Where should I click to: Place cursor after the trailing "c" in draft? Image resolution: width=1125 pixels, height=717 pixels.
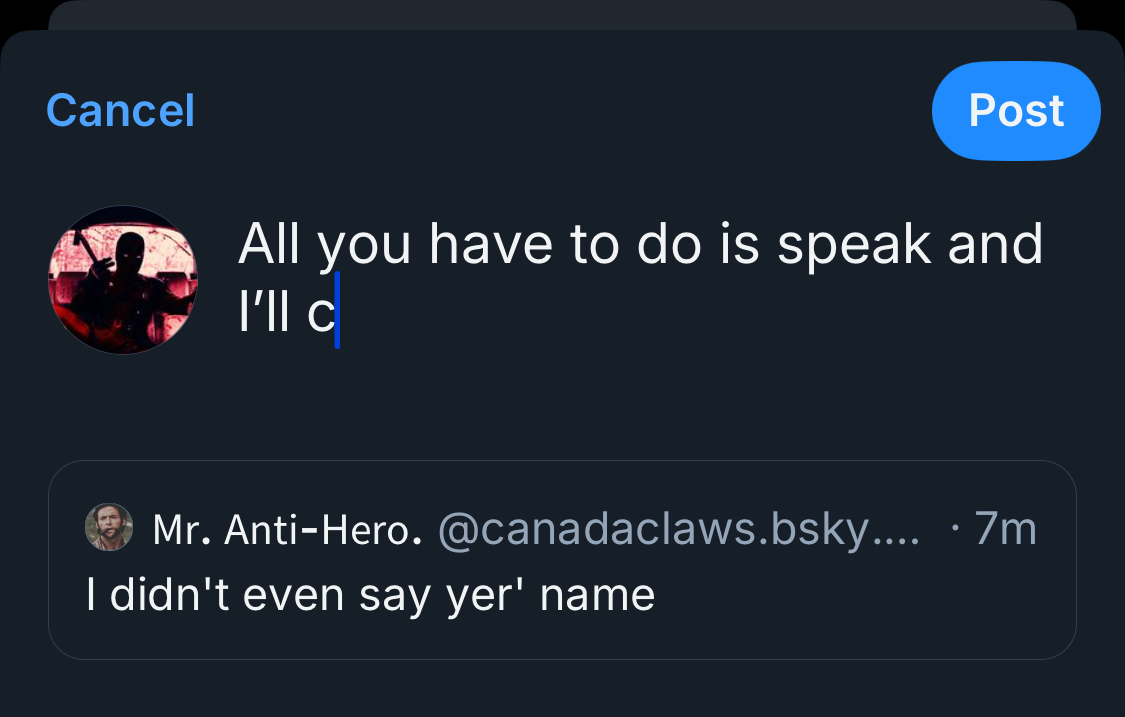click(x=337, y=314)
